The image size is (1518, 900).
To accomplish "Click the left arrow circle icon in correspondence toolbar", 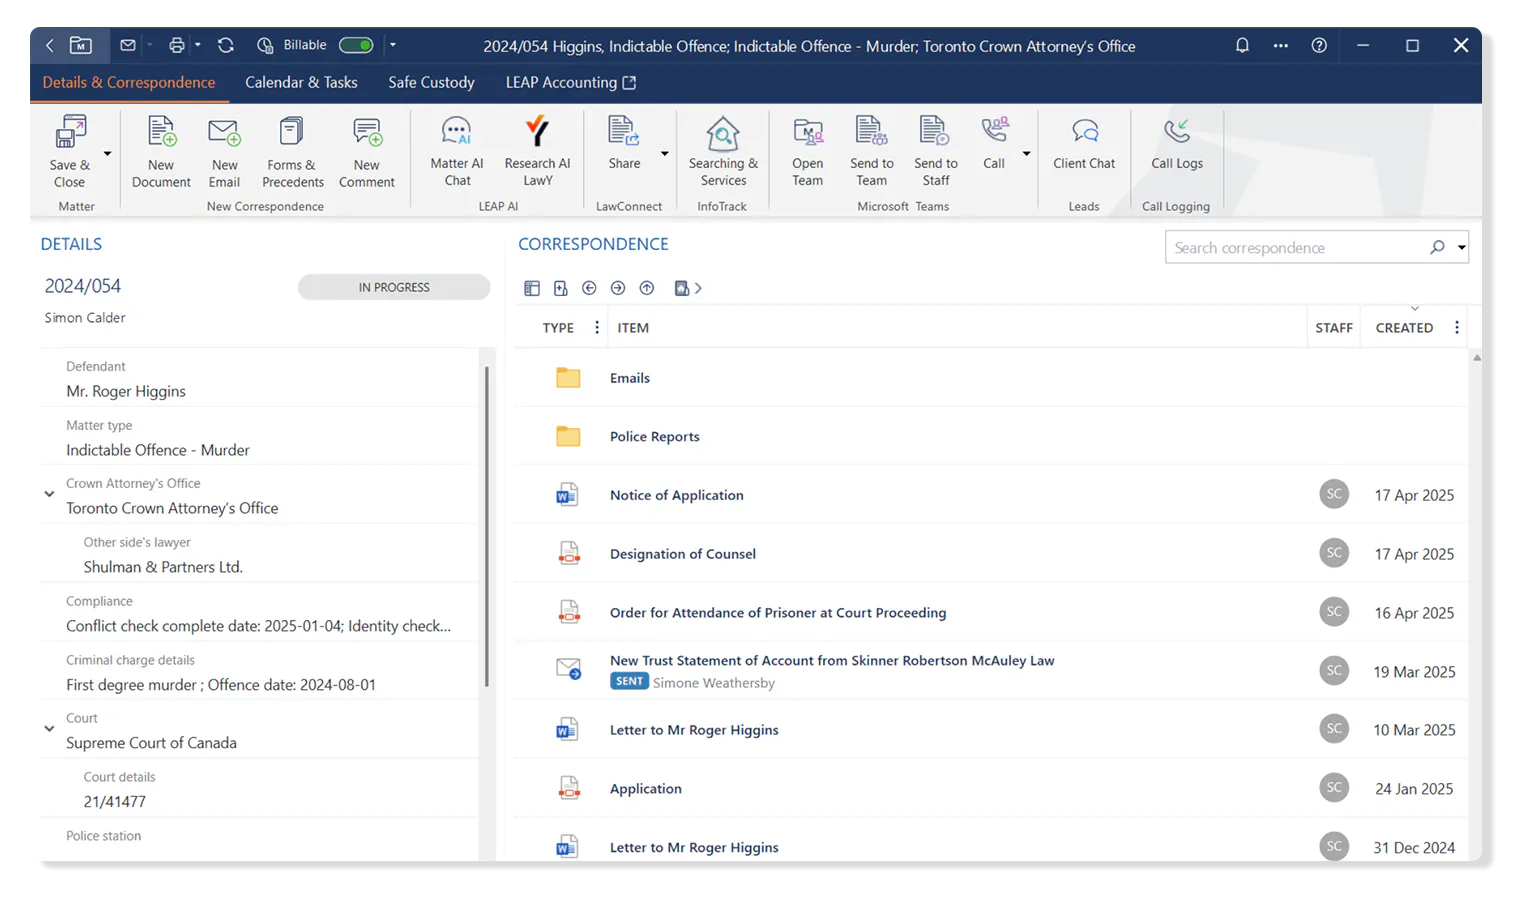I will [589, 288].
